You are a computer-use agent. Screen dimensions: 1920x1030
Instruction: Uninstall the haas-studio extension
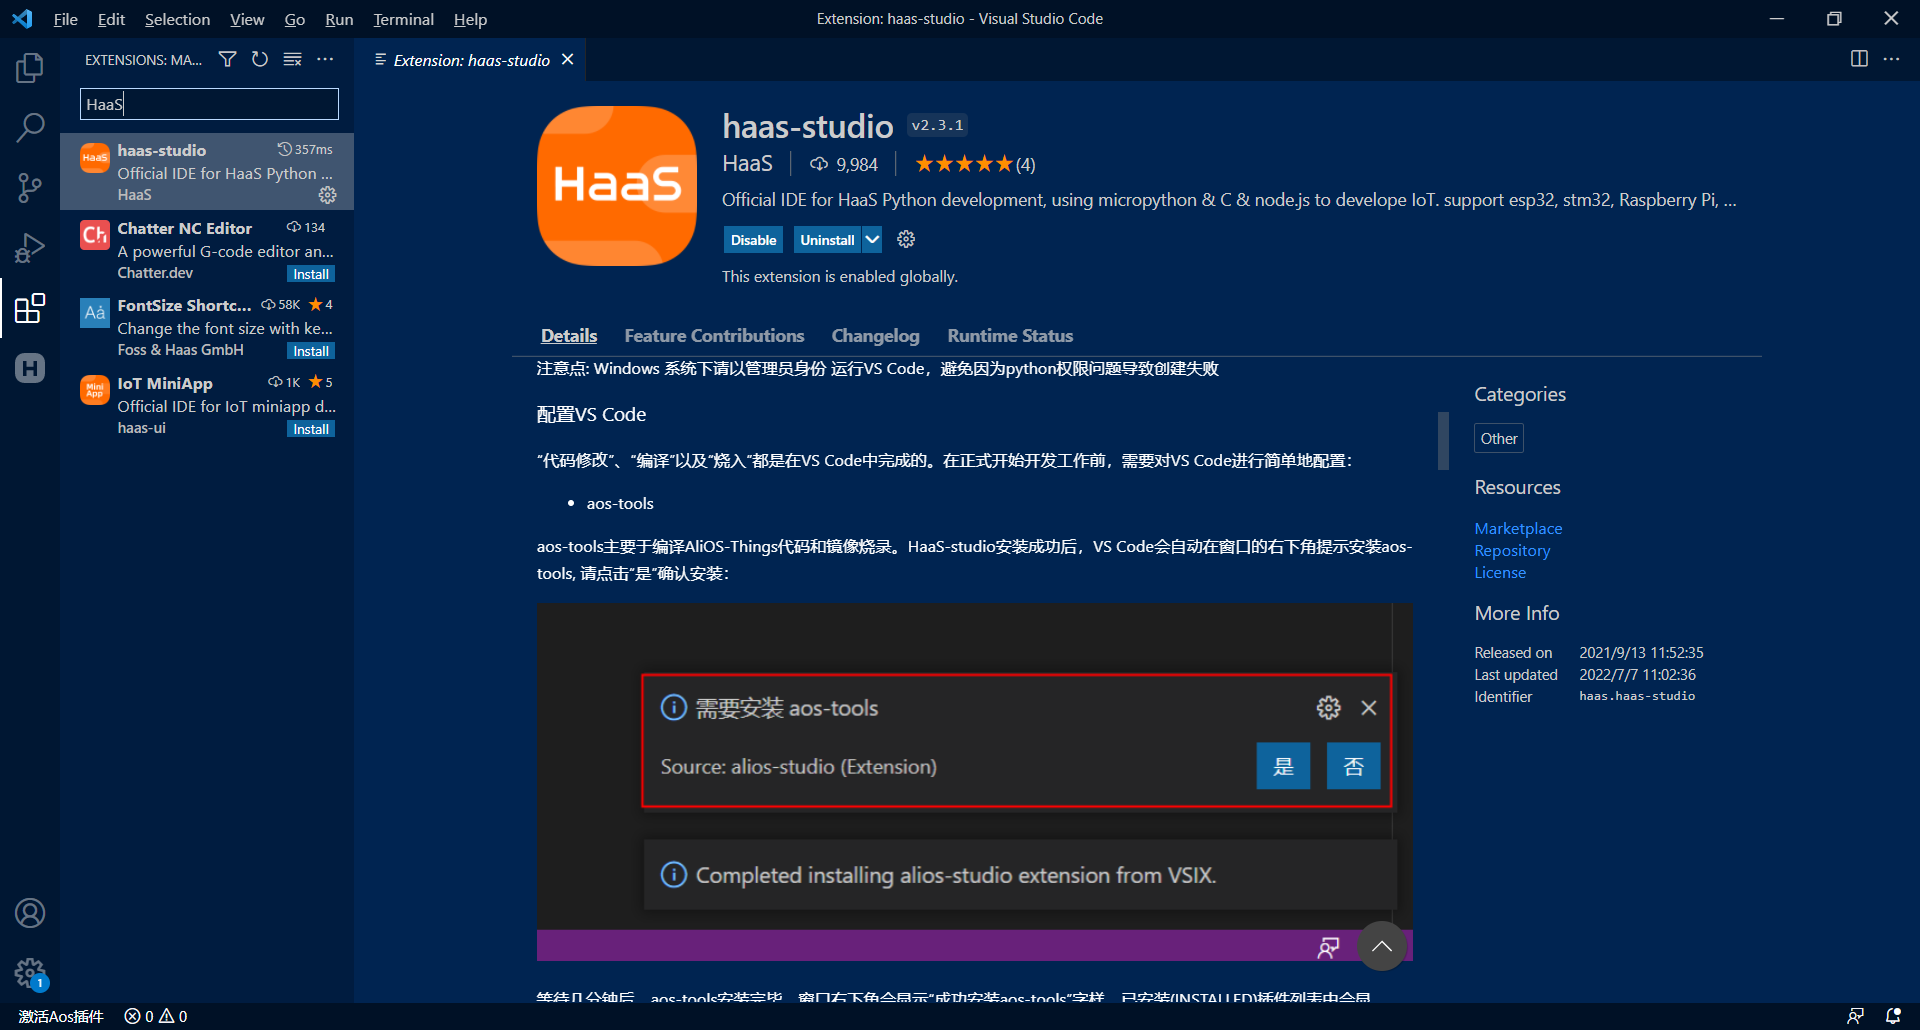pos(827,240)
